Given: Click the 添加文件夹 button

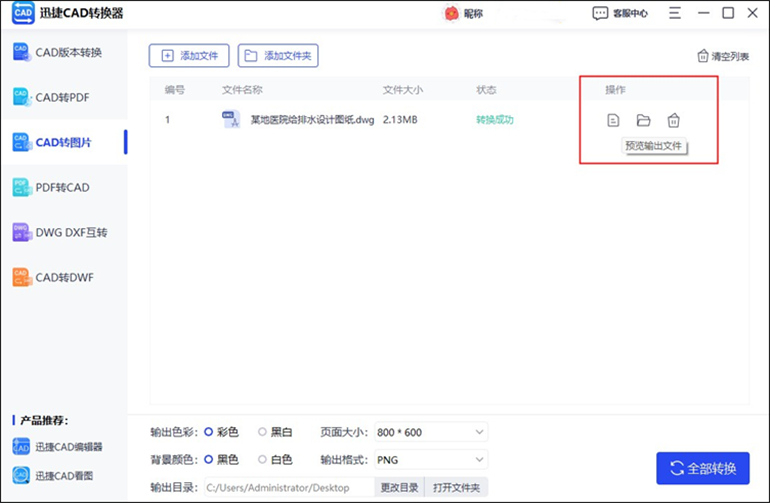Looking at the screenshot, I should pyautogui.click(x=278, y=56).
